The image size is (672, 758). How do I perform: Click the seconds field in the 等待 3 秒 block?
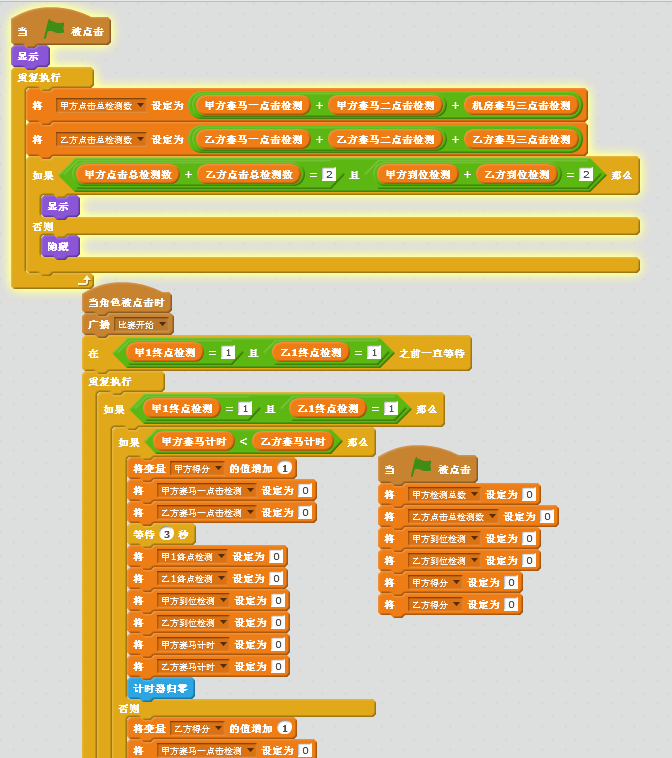(167, 534)
